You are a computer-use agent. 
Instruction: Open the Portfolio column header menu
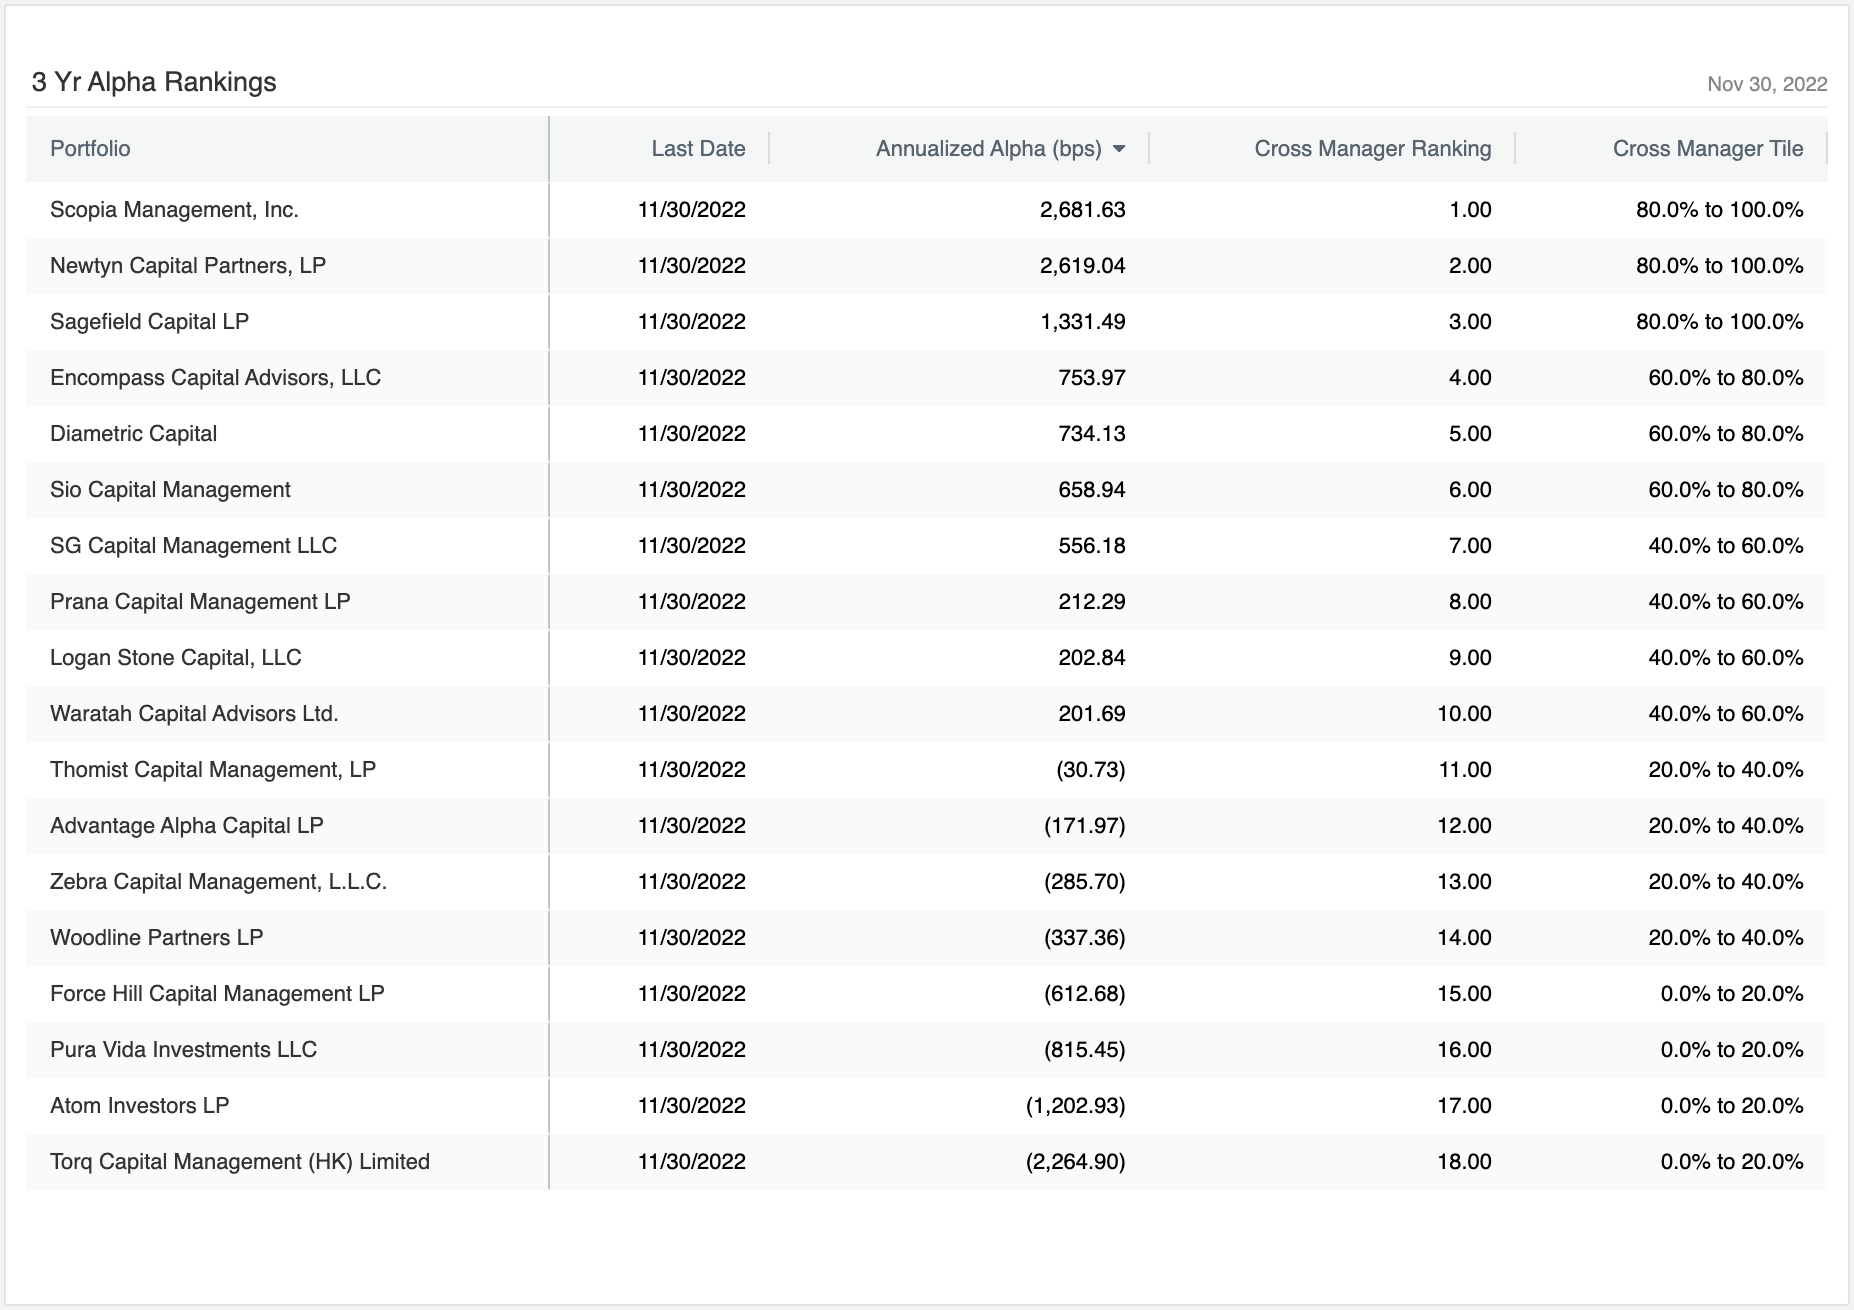[90, 148]
